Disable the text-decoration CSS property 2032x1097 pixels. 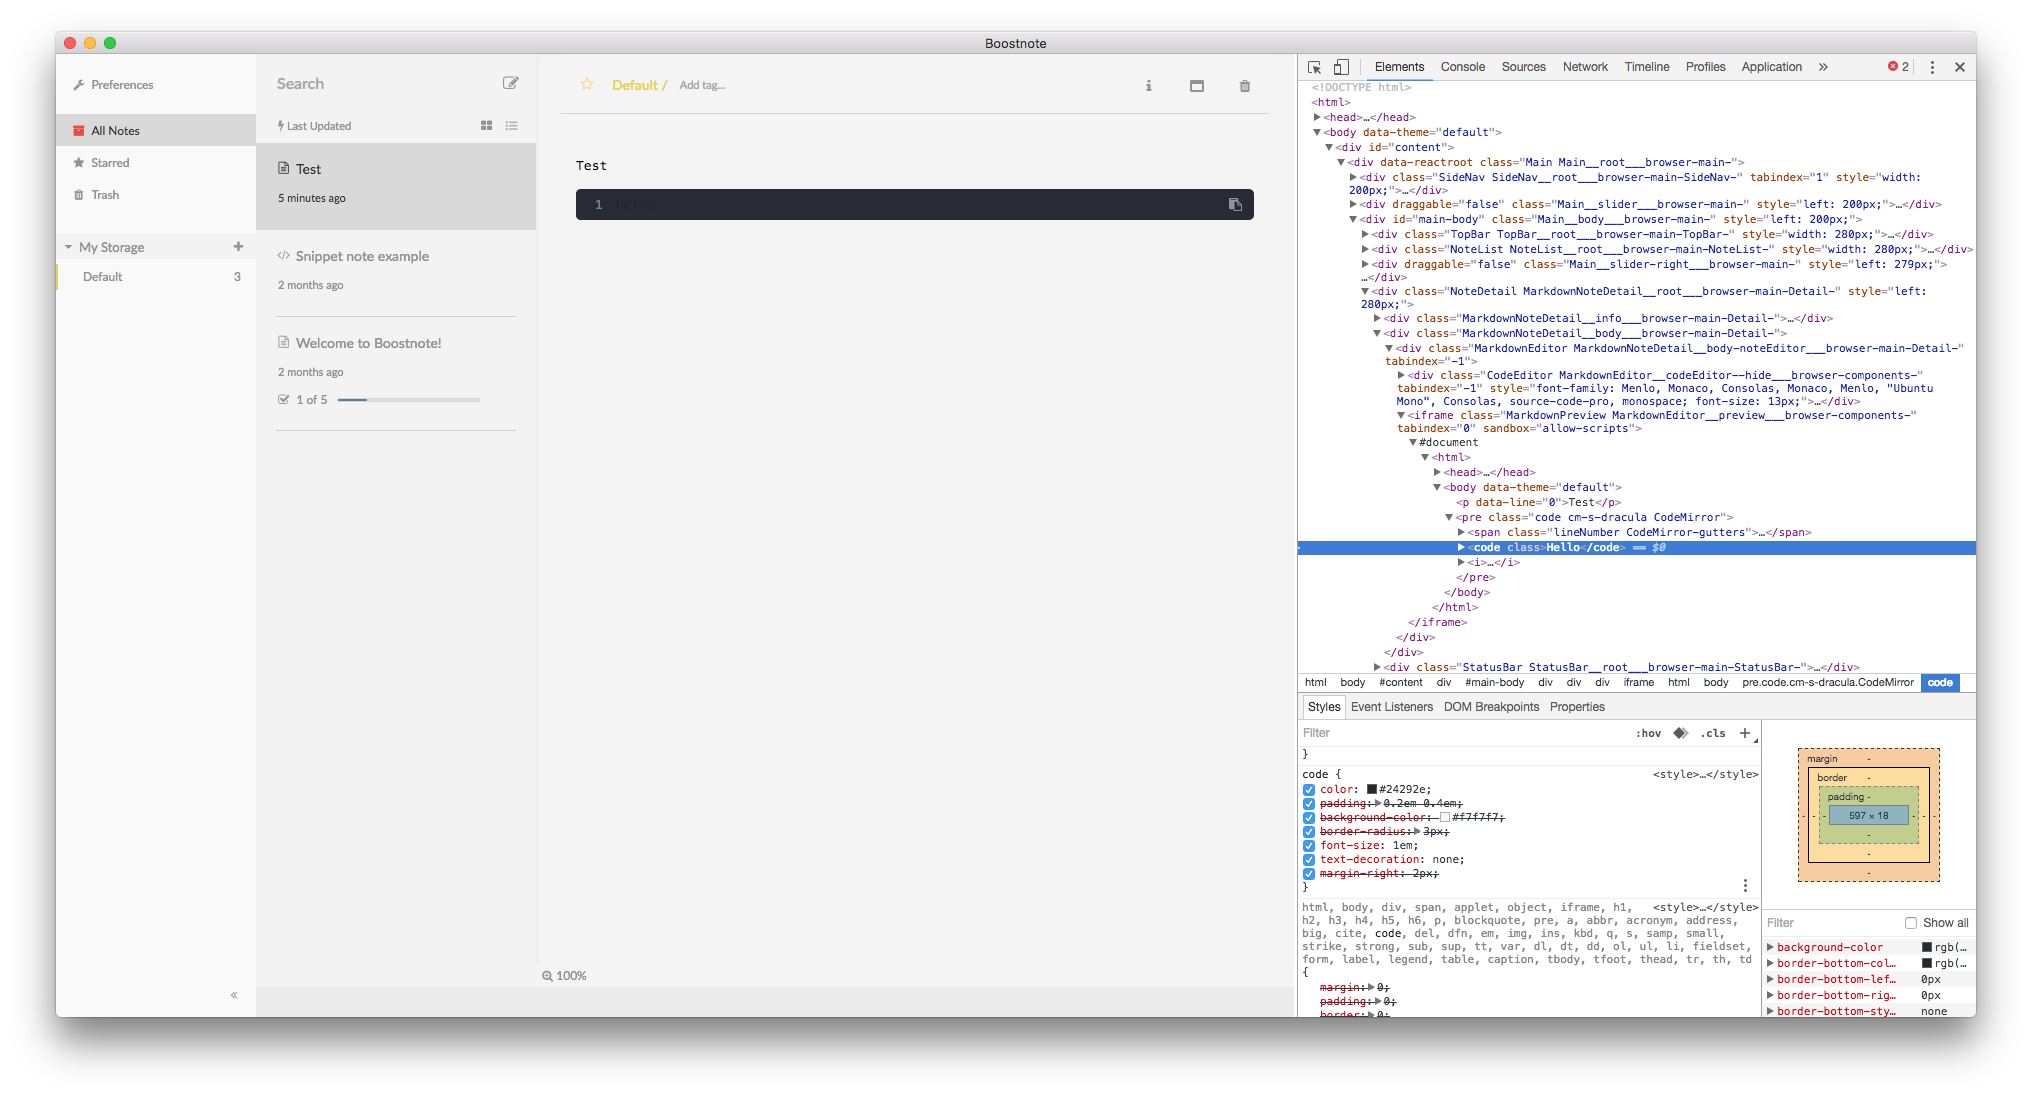1309,859
